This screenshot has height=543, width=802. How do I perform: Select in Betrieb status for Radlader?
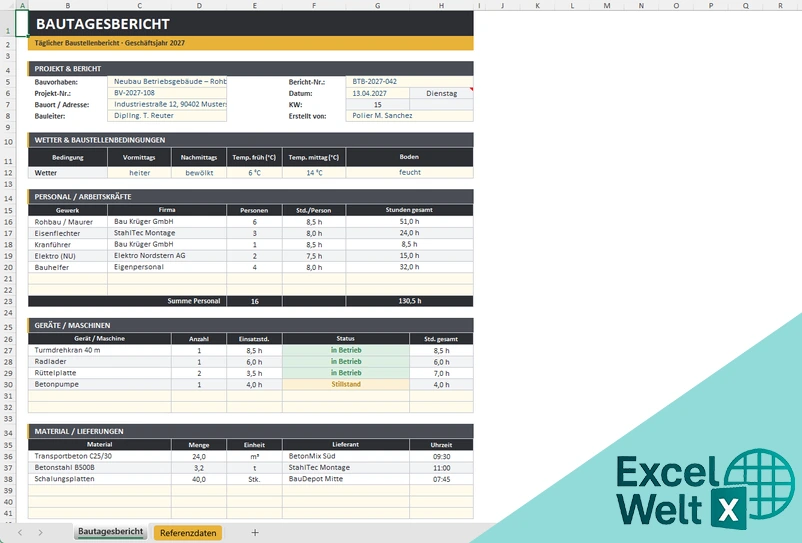[x=346, y=361]
